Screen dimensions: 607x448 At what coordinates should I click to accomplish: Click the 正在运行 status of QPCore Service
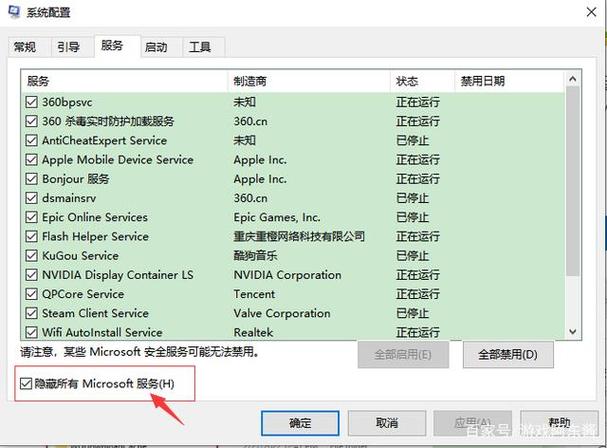pyautogui.click(x=418, y=294)
